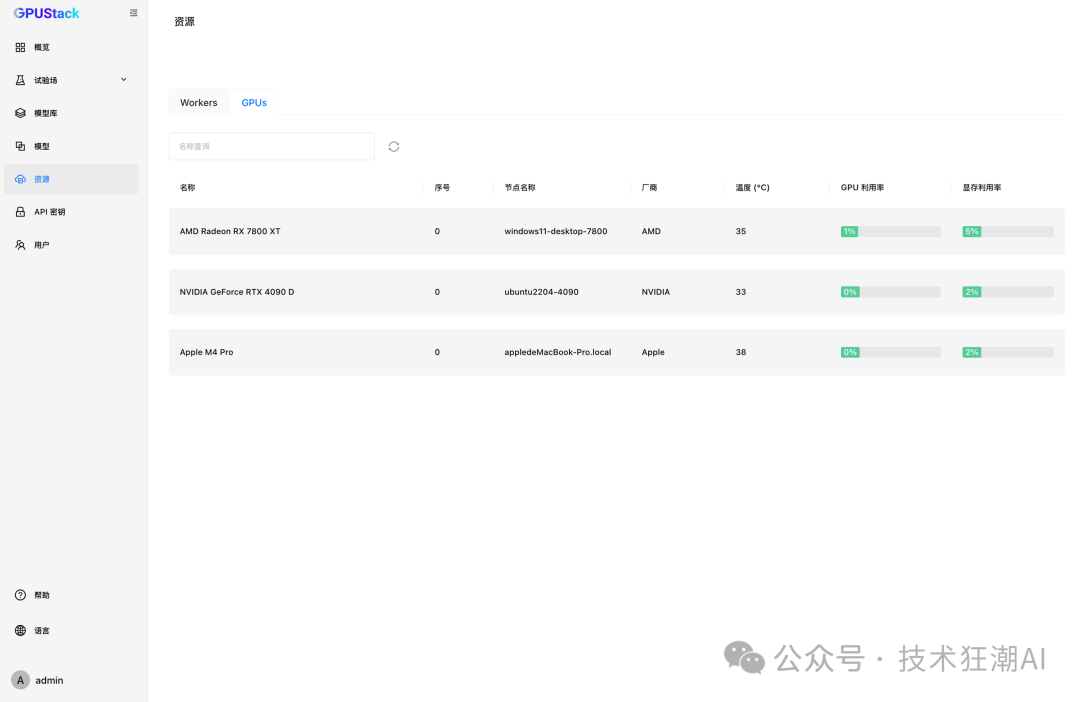This screenshot has height=702, width=1080.
Task: Open the 试验场 flask icon
Action: tap(20, 81)
